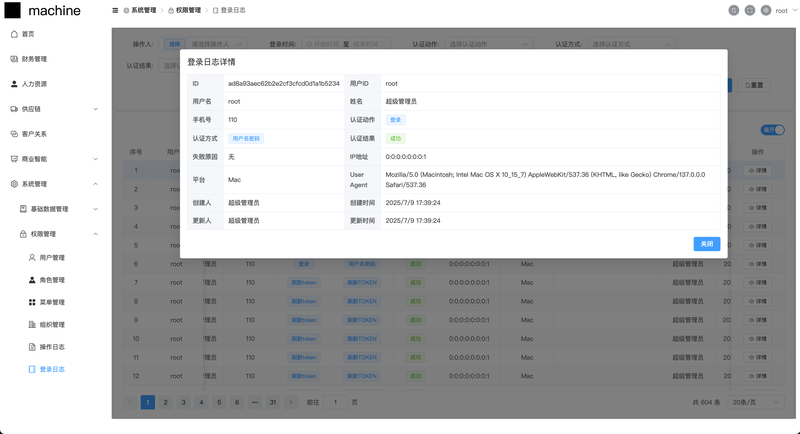Image resolution: width=800 pixels, height=434 pixels.
Task: Click the 关闭 button in dialog
Action: (707, 244)
